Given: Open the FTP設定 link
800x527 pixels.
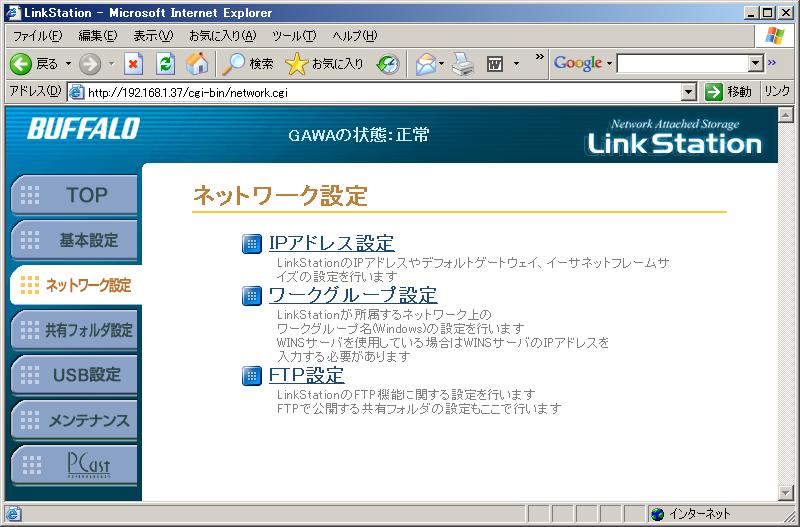Looking at the screenshot, I should [x=307, y=375].
